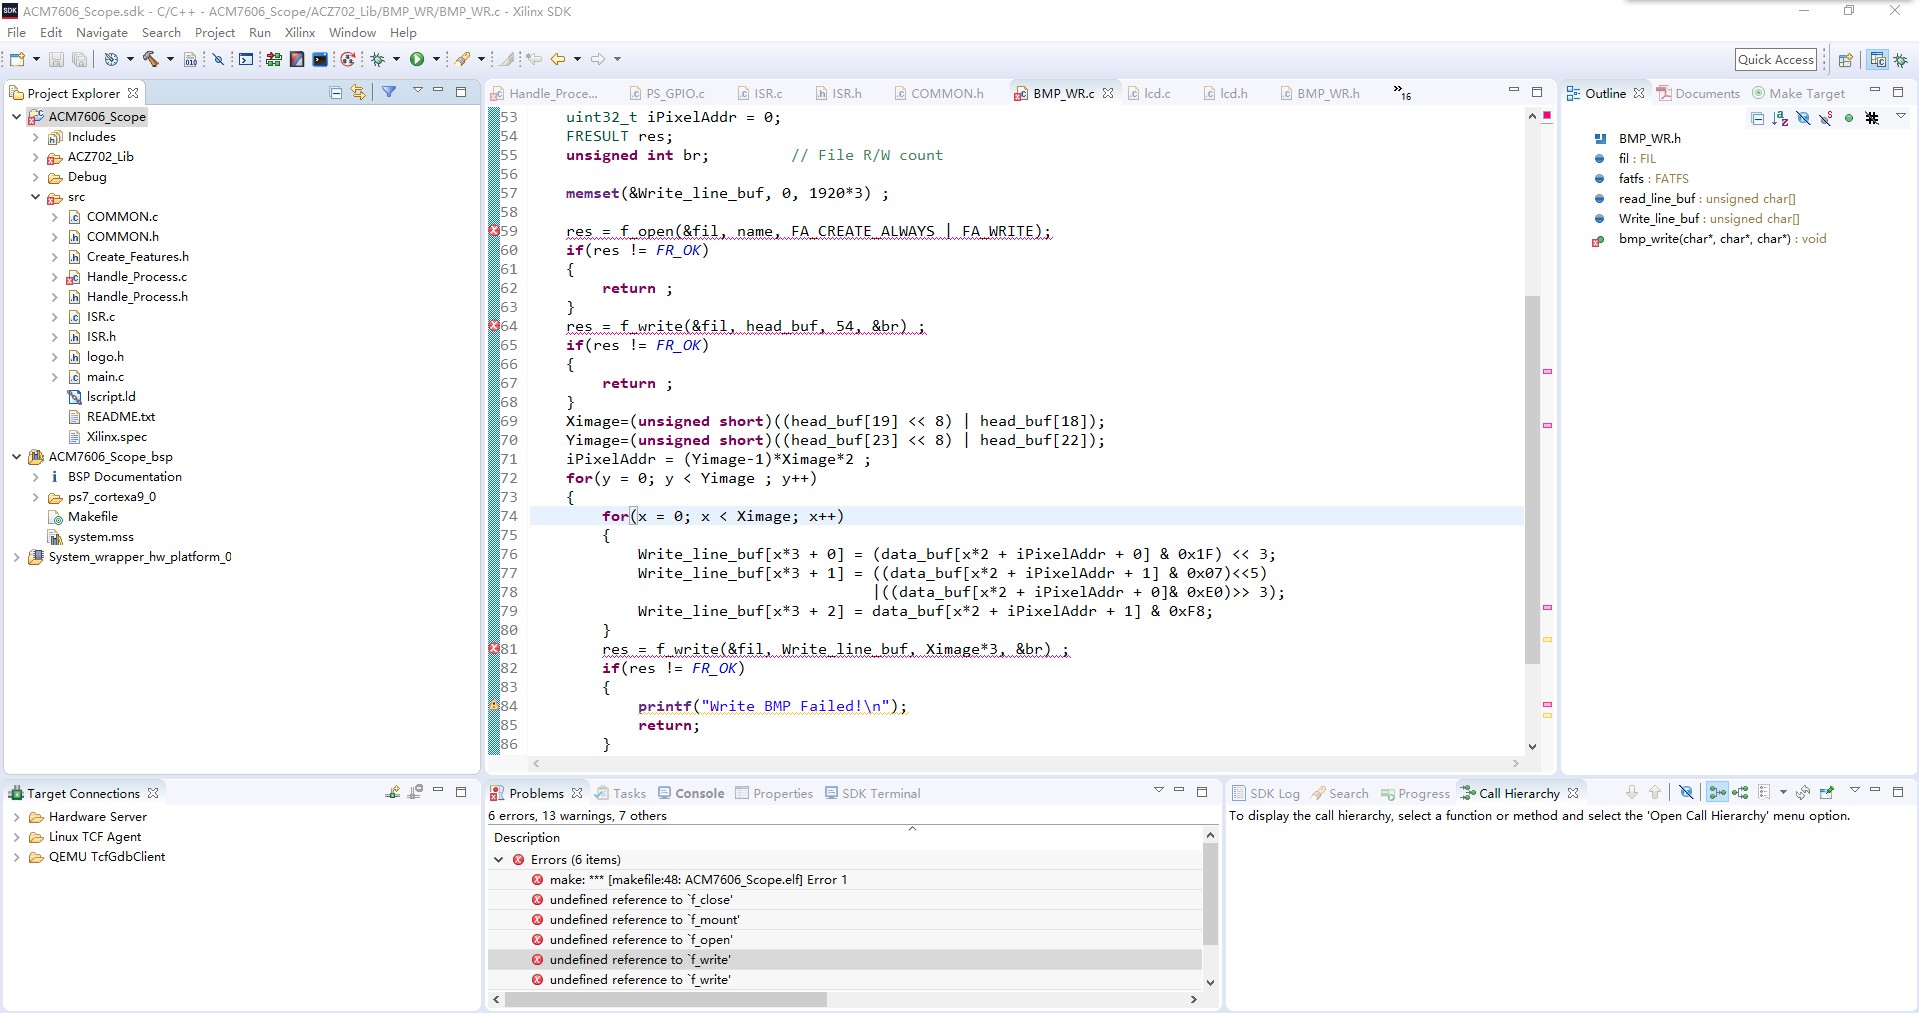This screenshot has height=1013, width=1919.
Task: Collapse the ACM7606_Scope project node
Action: point(16,117)
